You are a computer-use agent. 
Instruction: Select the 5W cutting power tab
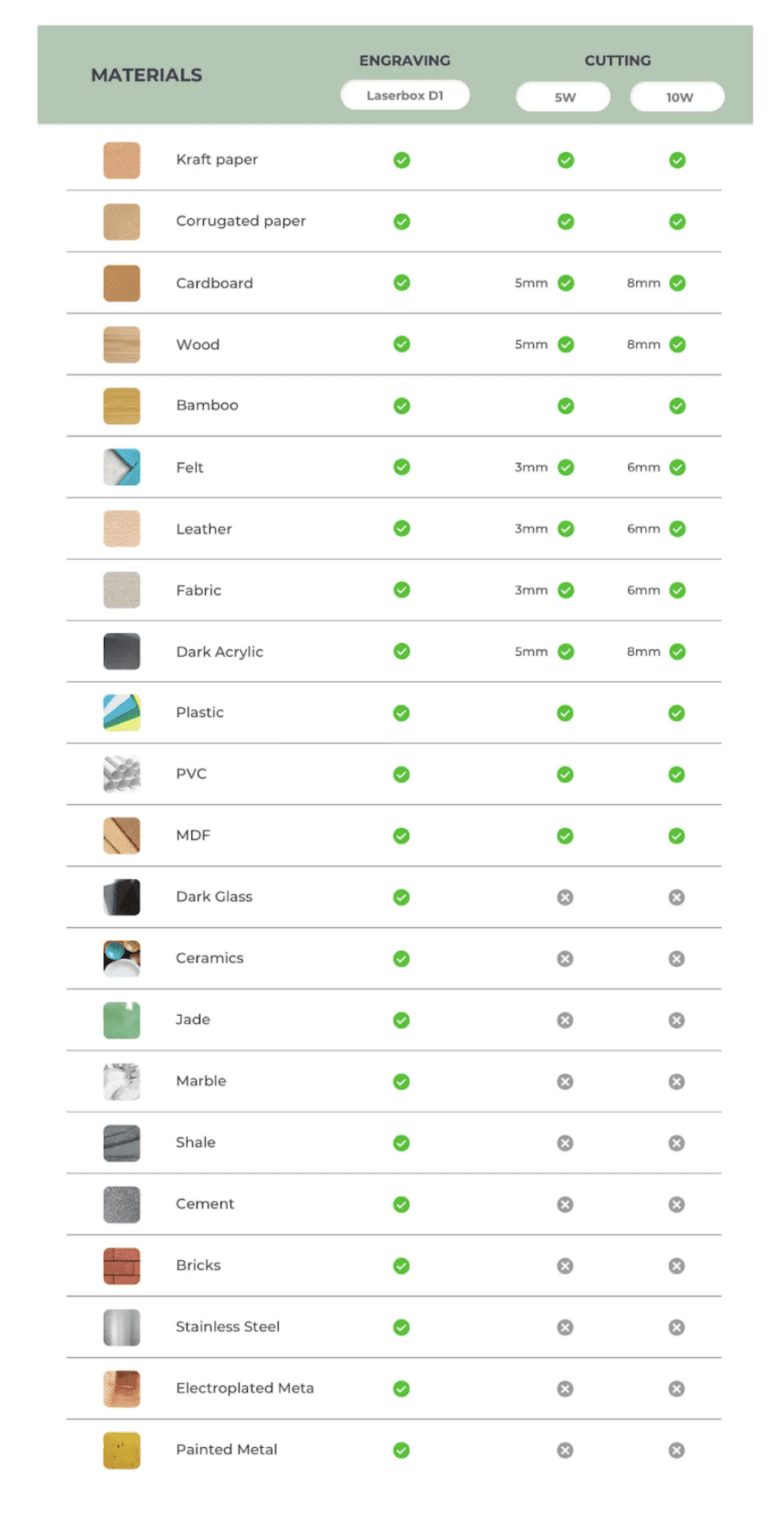click(x=563, y=97)
